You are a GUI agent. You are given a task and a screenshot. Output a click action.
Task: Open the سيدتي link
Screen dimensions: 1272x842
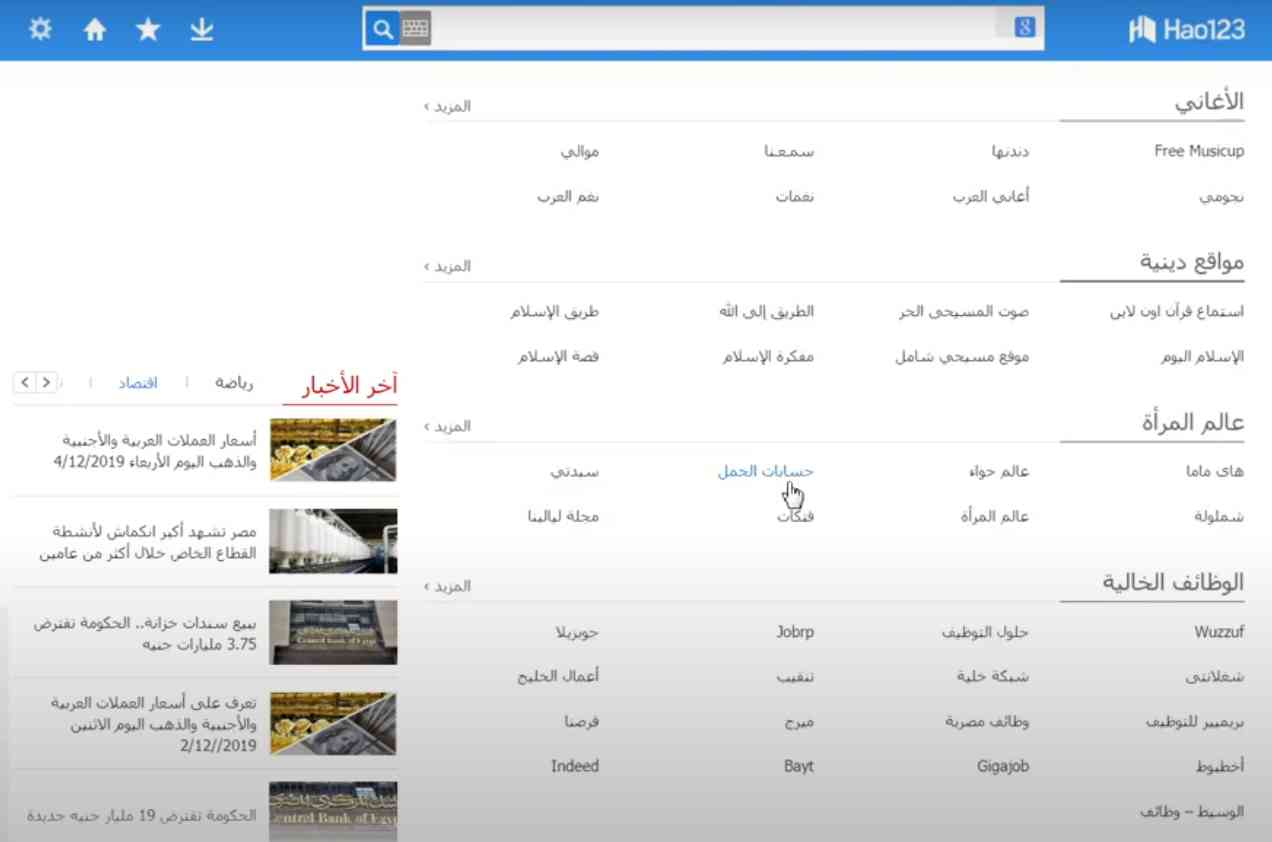[575, 471]
